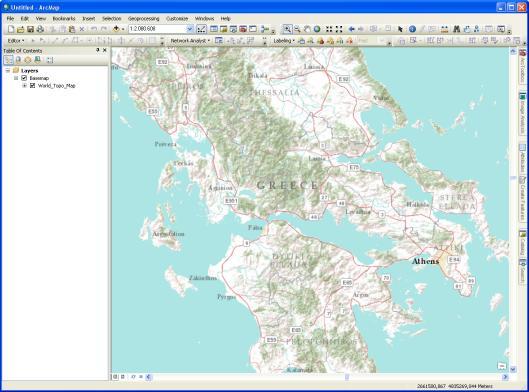Select the Zoom Out tool
529x392 pixels.
pos(297,29)
